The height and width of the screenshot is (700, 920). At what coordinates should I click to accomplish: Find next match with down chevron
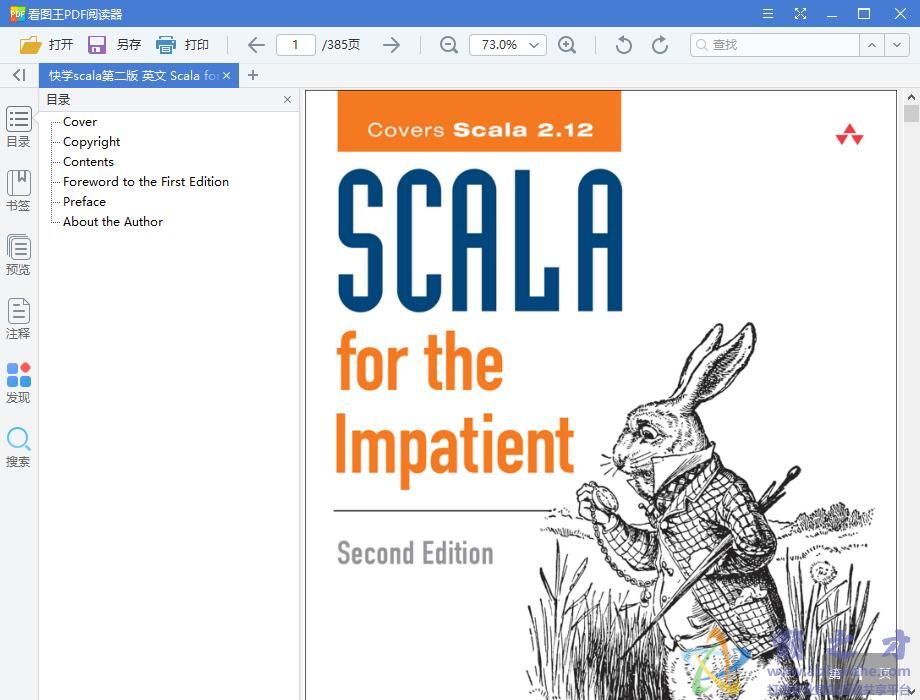coord(897,45)
